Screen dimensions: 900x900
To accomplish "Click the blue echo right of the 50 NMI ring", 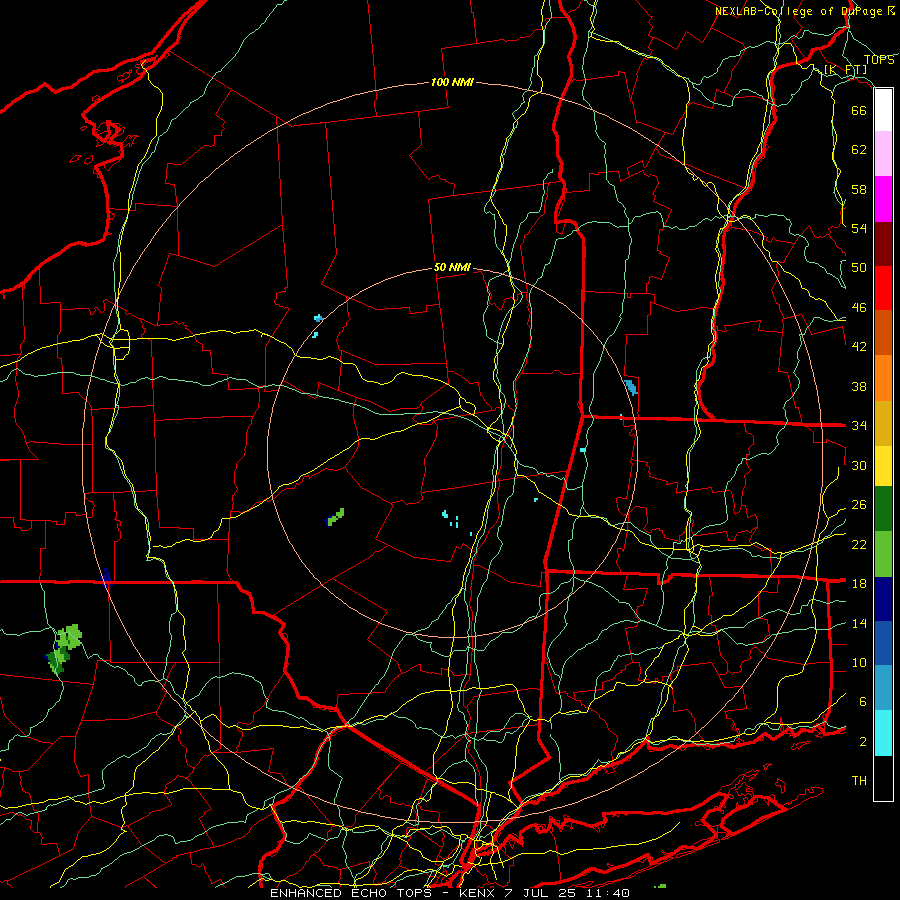I will (631, 387).
